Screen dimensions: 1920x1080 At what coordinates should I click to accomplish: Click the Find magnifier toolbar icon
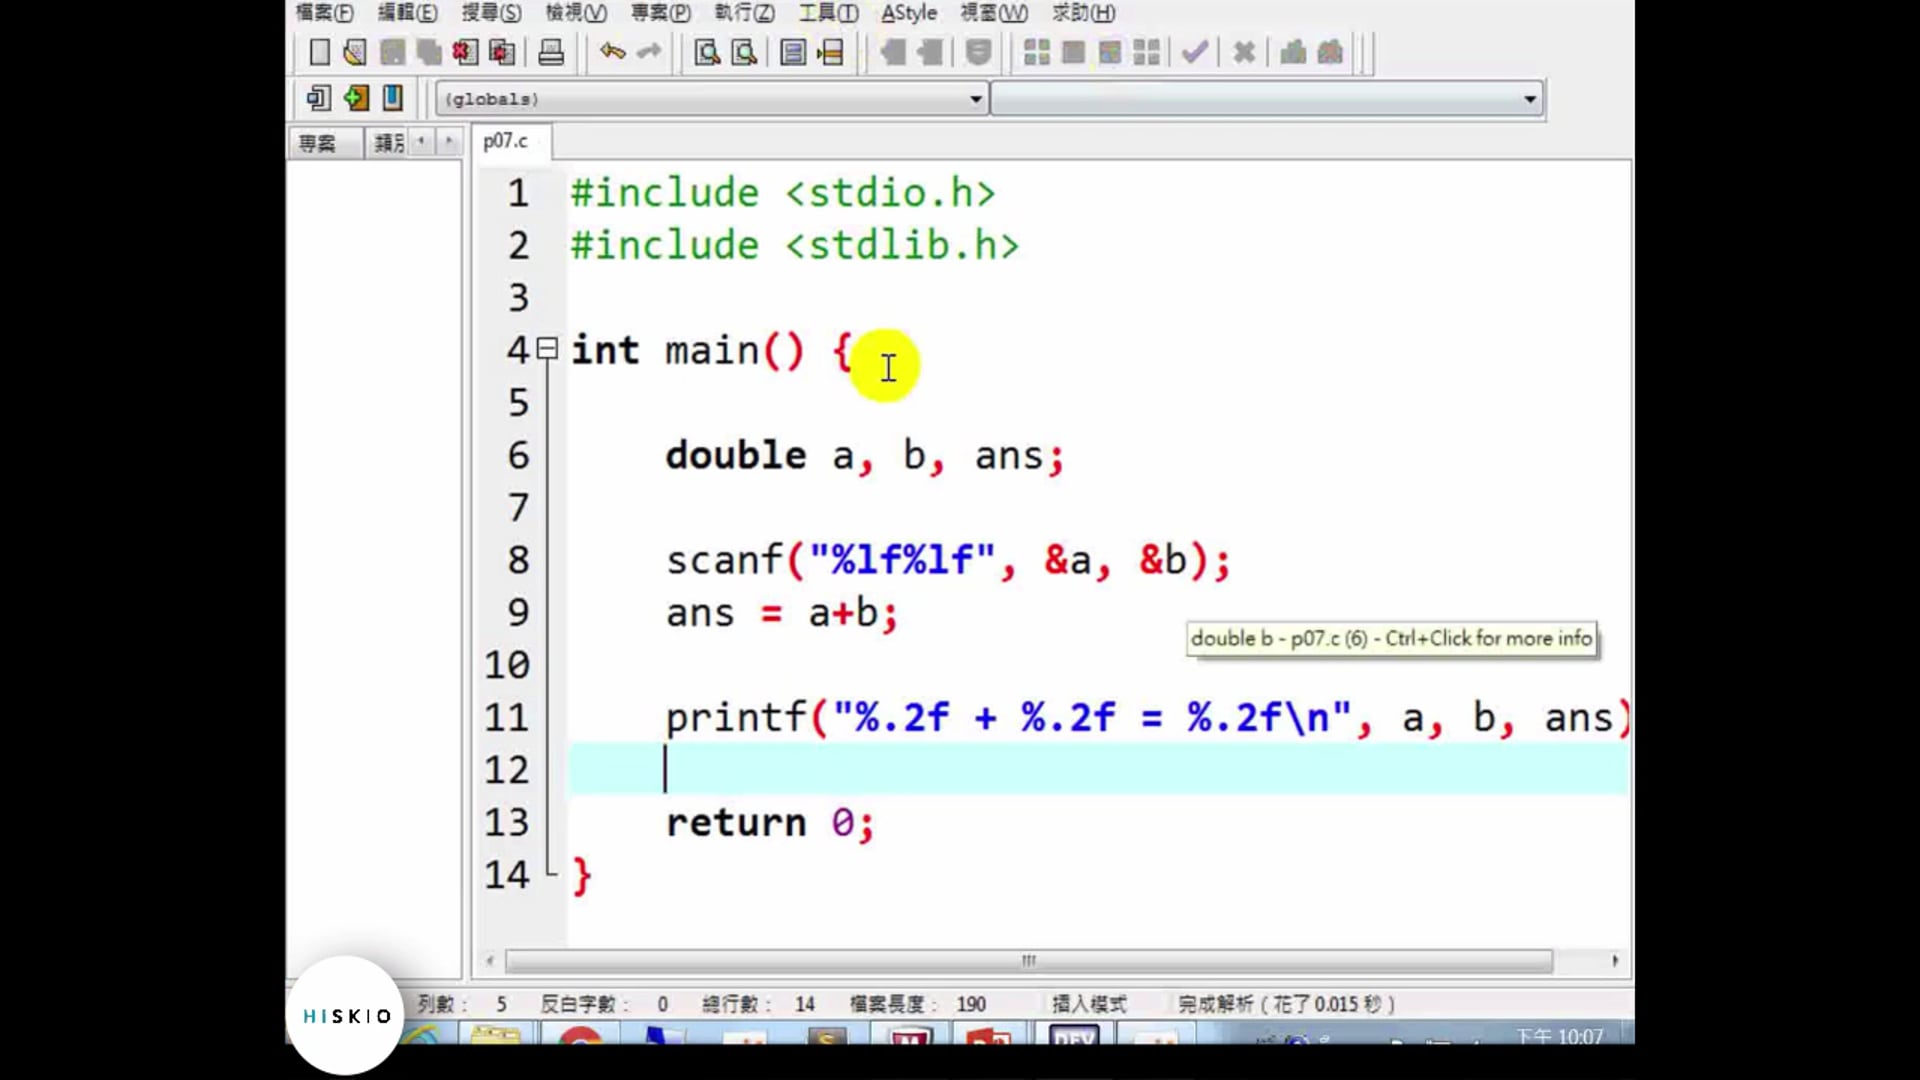(707, 52)
